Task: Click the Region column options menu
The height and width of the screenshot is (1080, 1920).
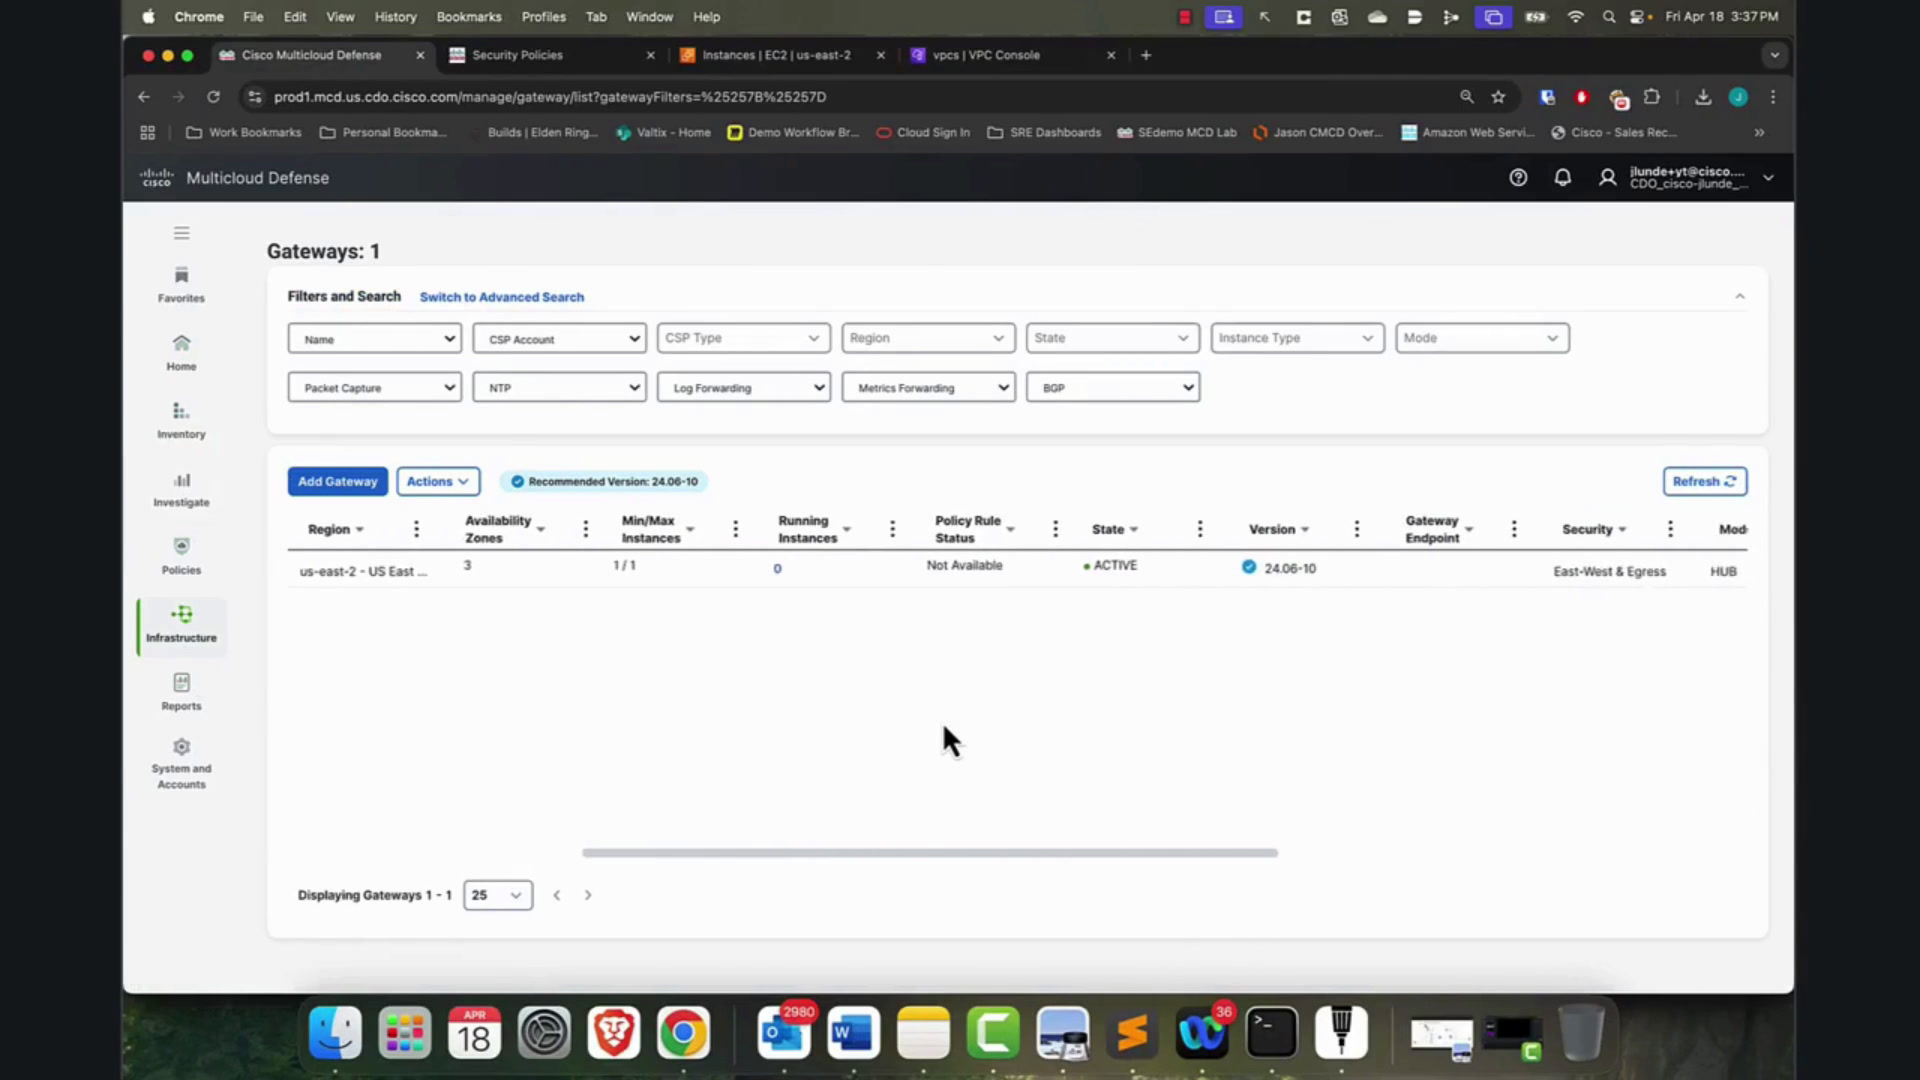Action: [x=416, y=529]
